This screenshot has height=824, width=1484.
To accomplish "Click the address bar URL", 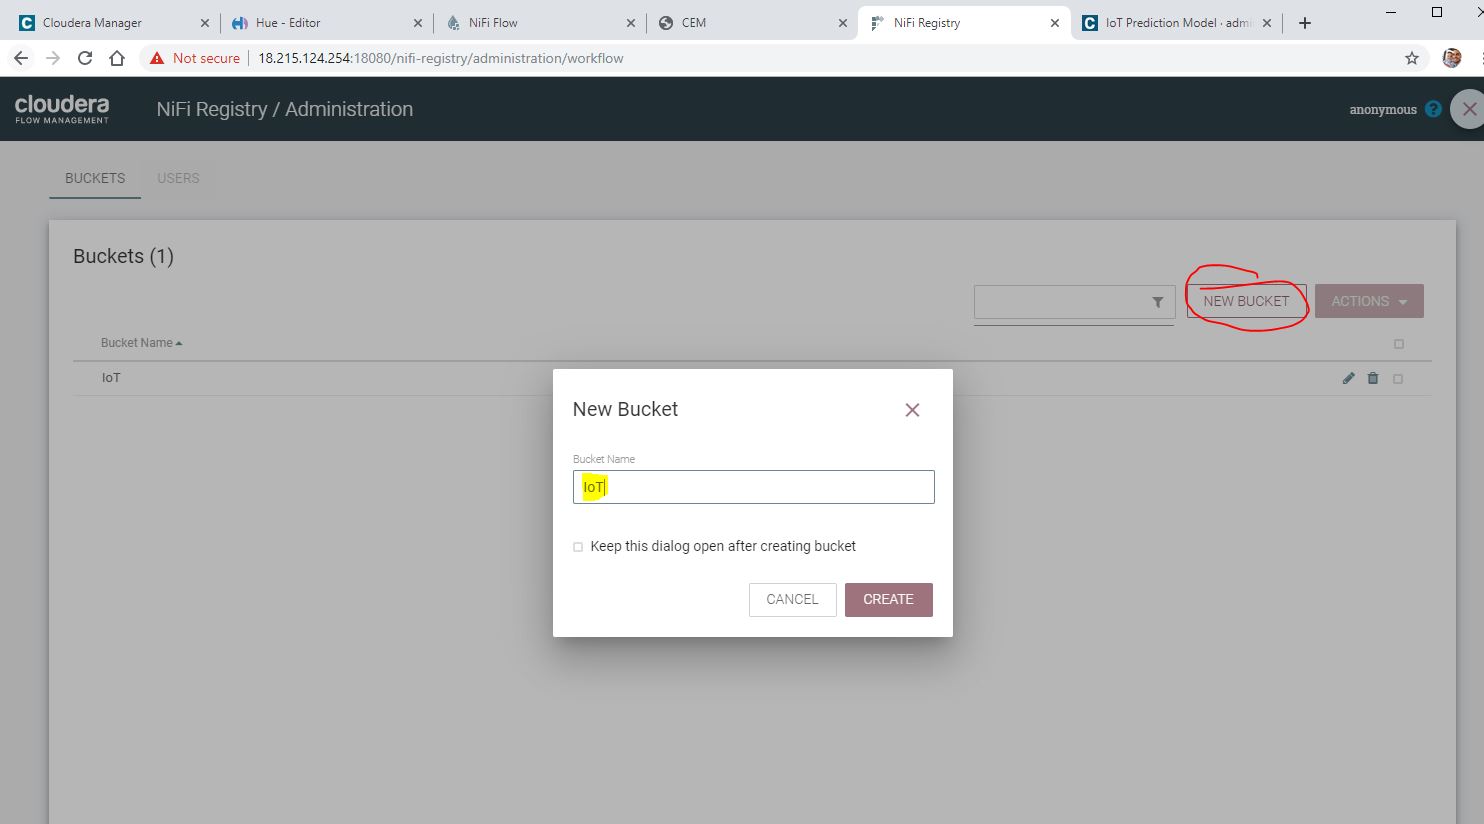I will click(441, 58).
